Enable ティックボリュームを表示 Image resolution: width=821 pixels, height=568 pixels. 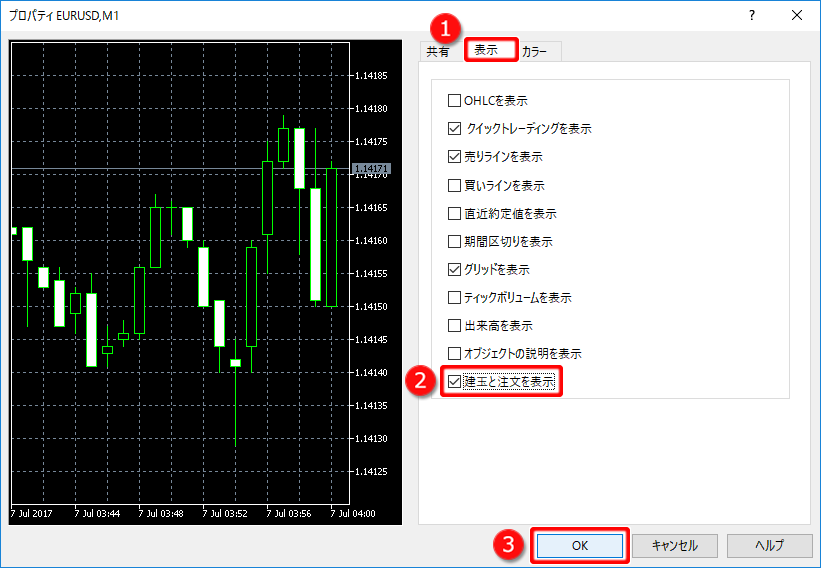pyautogui.click(x=455, y=297)
